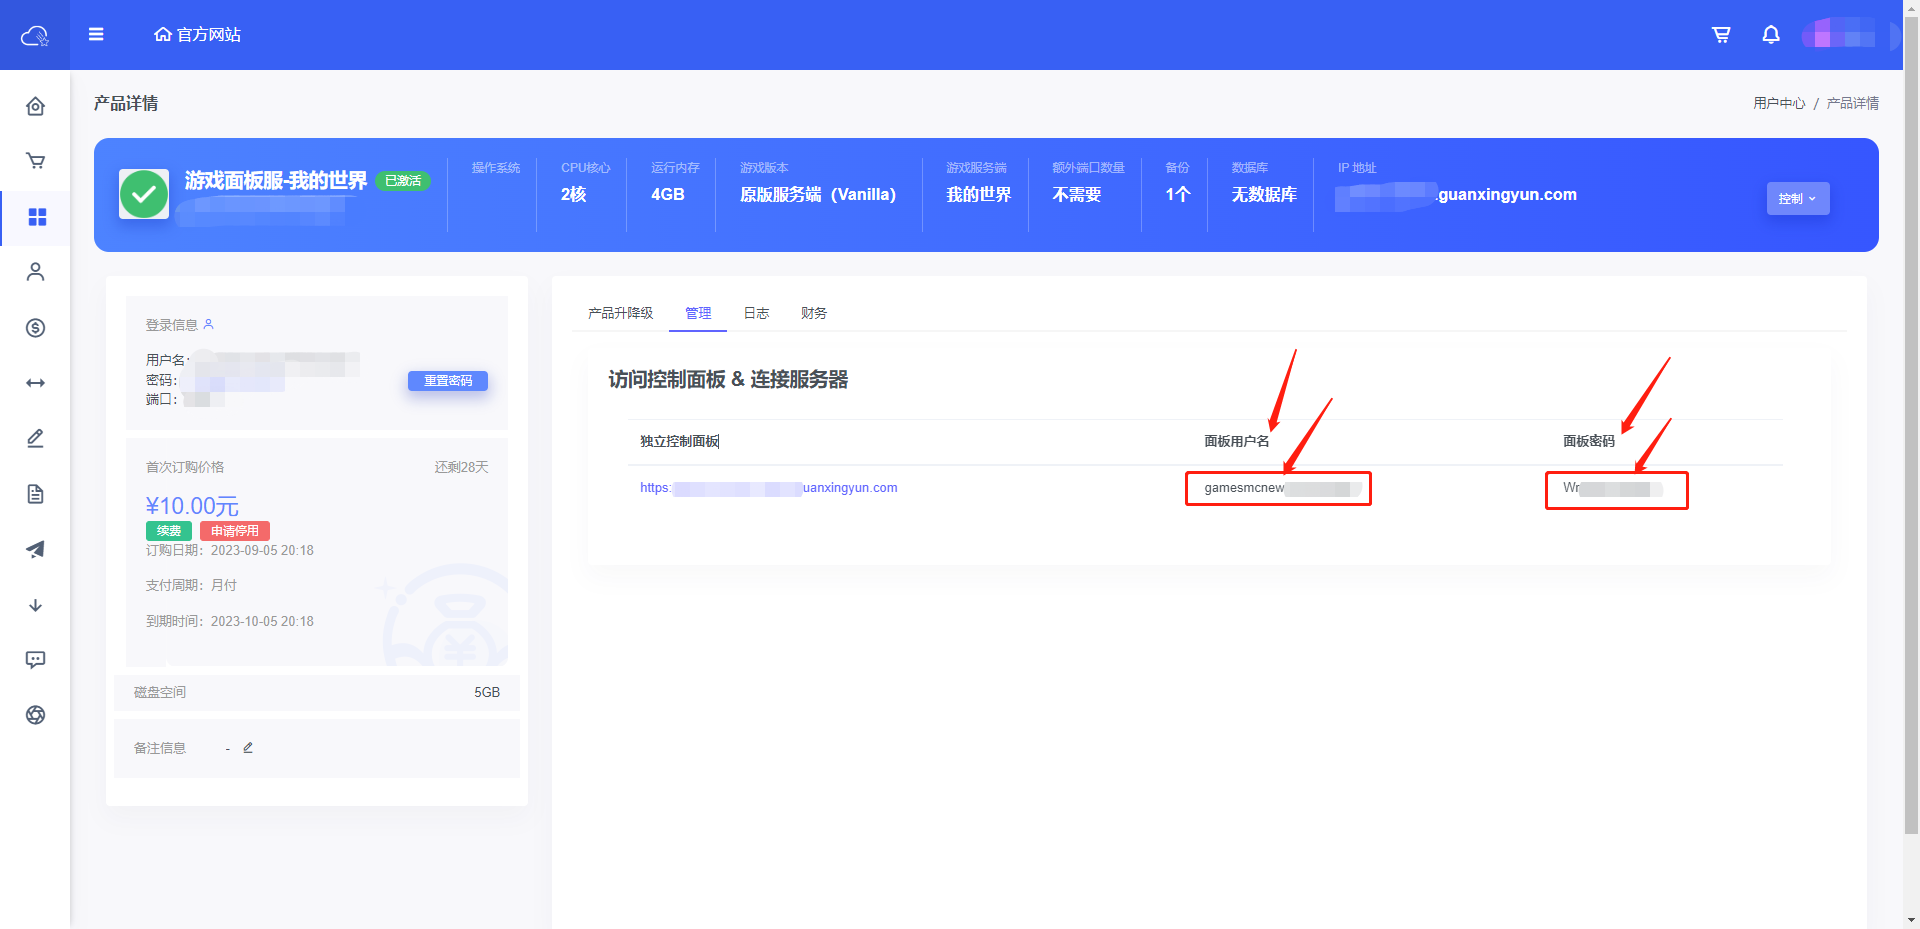The height and width of the screenshot is (929, 1920).
Task: Open the notification bell
Action: click(x=1770, y=35)
